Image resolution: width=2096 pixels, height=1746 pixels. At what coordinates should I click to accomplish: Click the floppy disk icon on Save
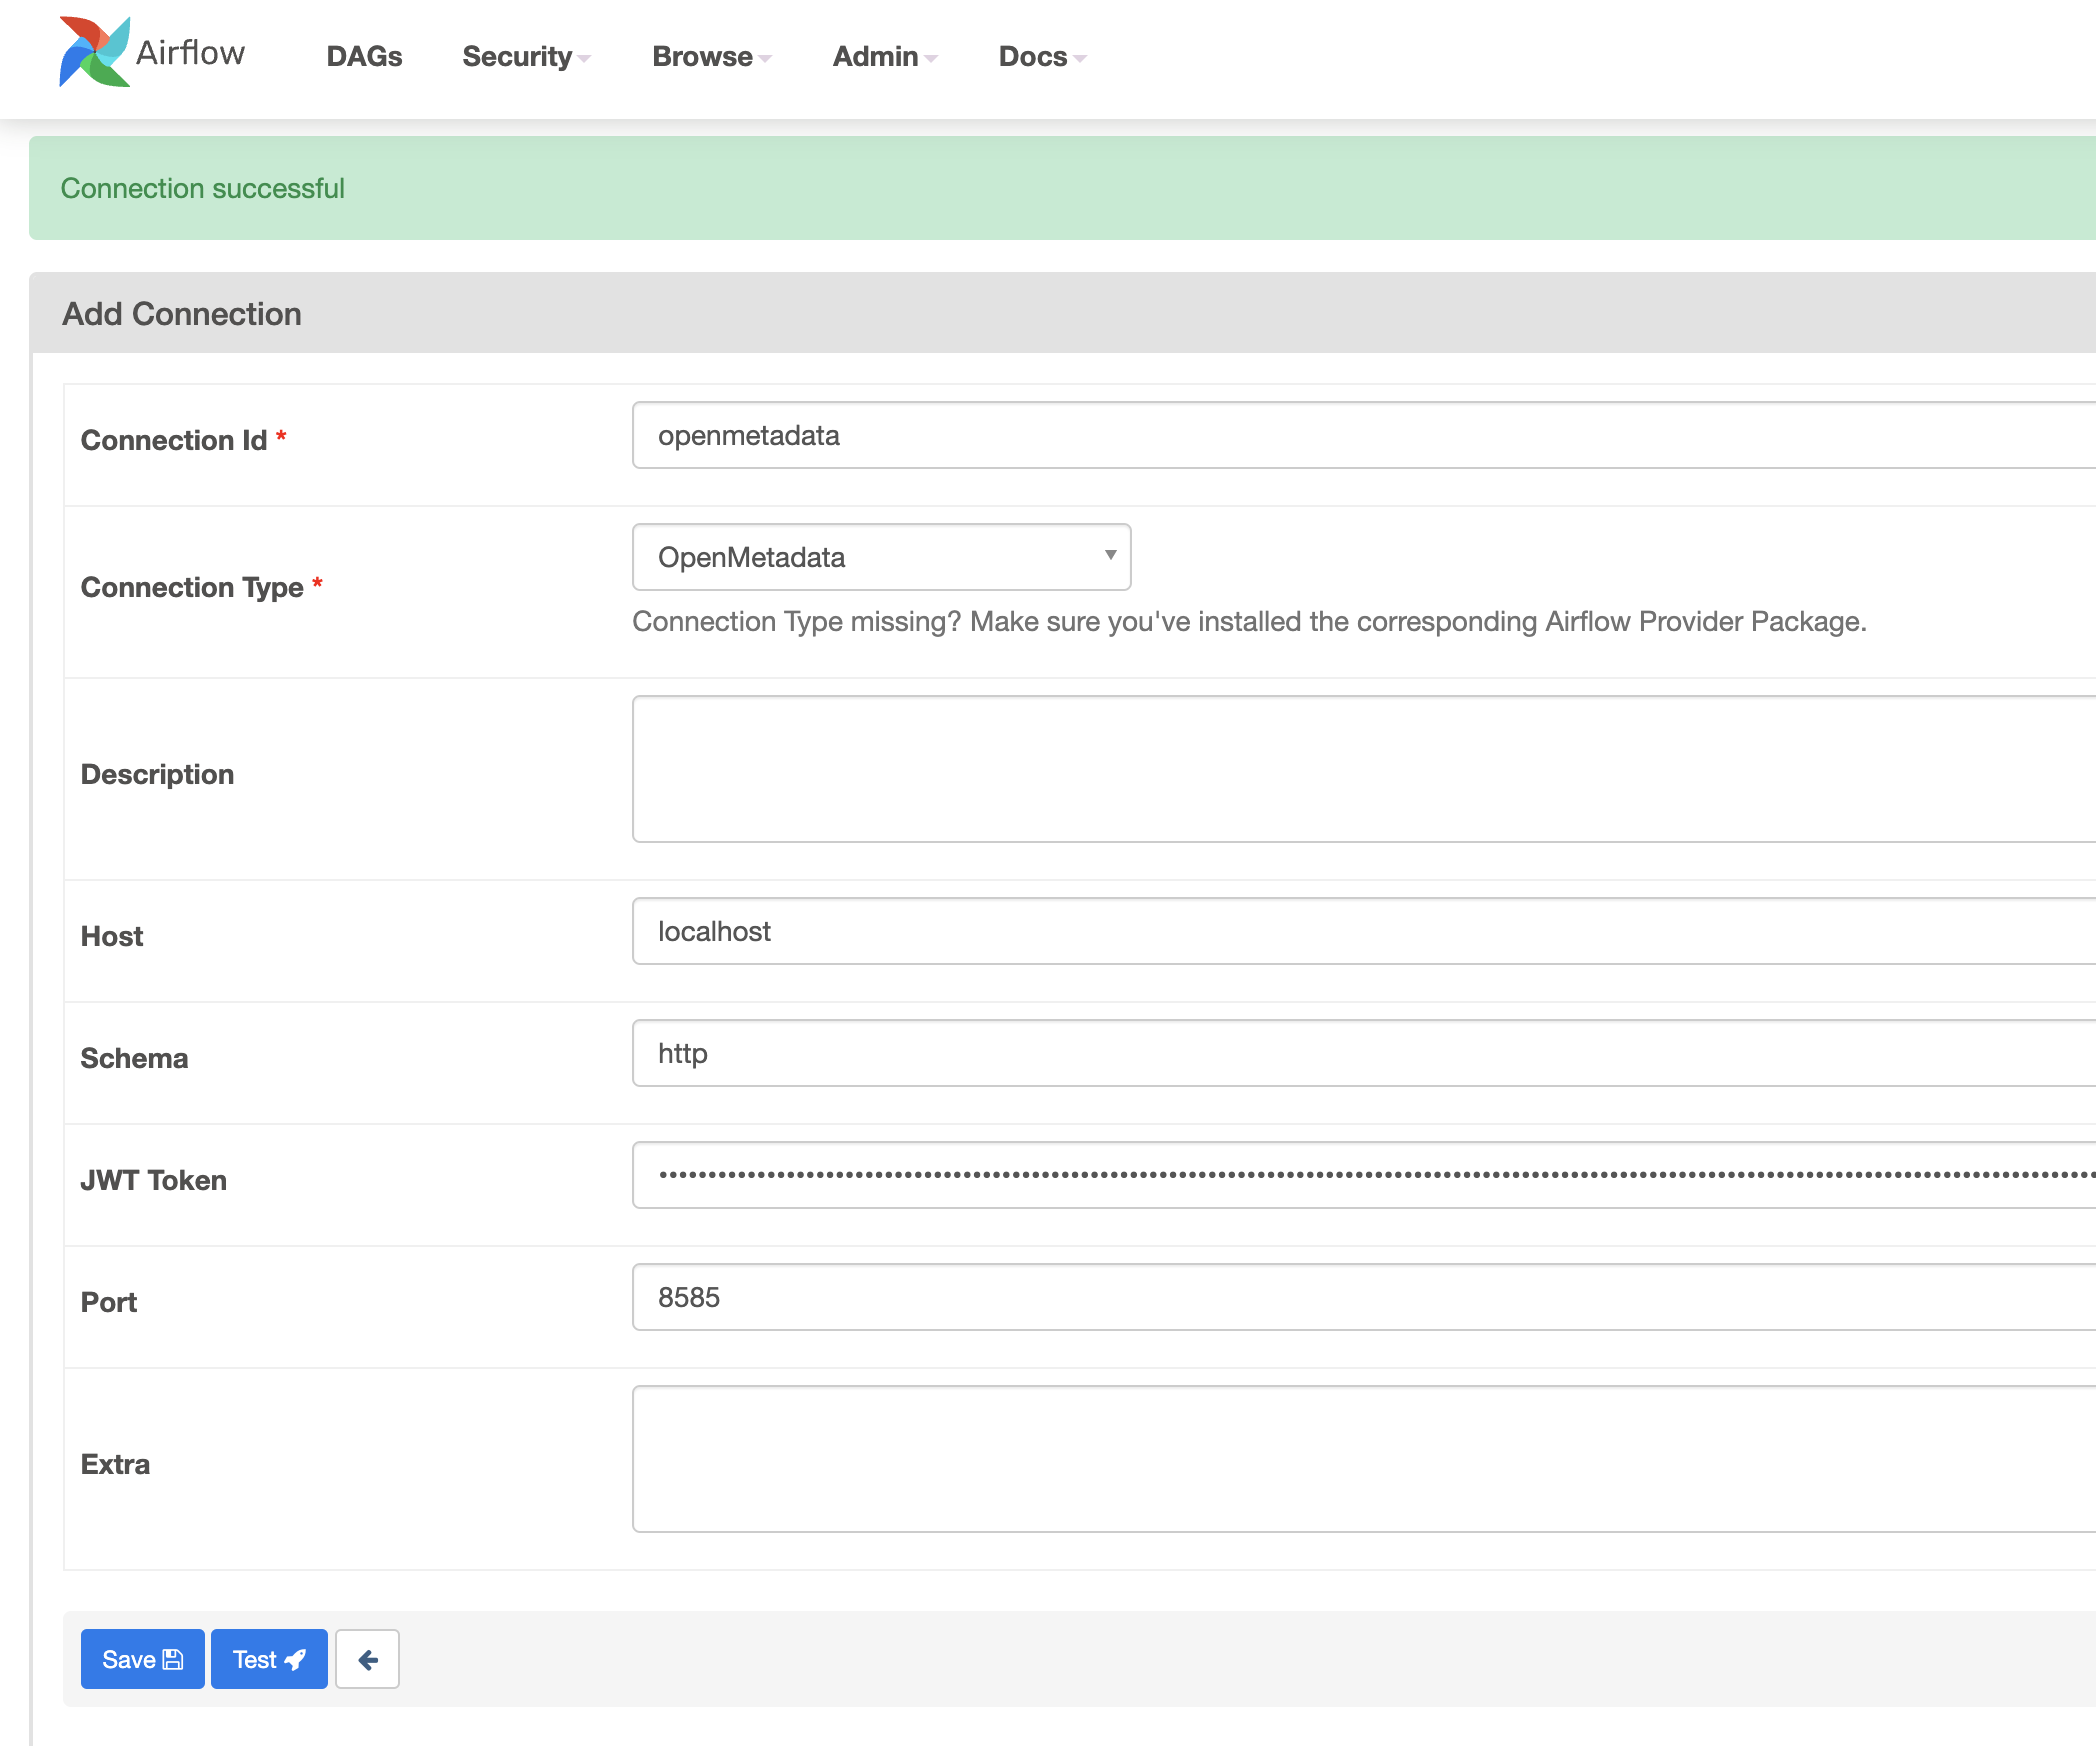point(173,1660)
